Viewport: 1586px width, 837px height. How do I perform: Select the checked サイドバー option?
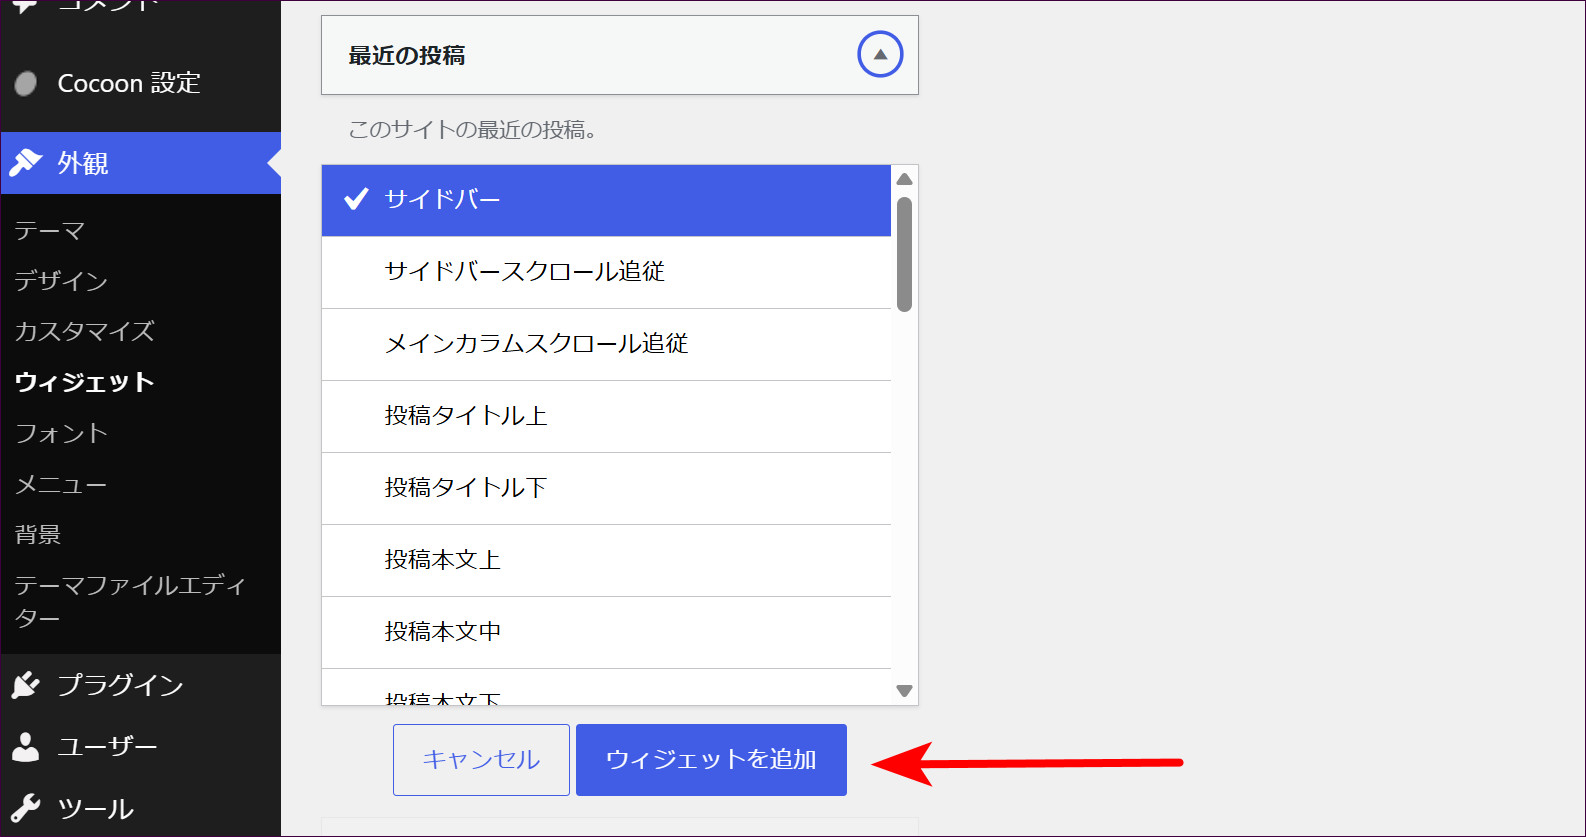click(x=606, y=200)
